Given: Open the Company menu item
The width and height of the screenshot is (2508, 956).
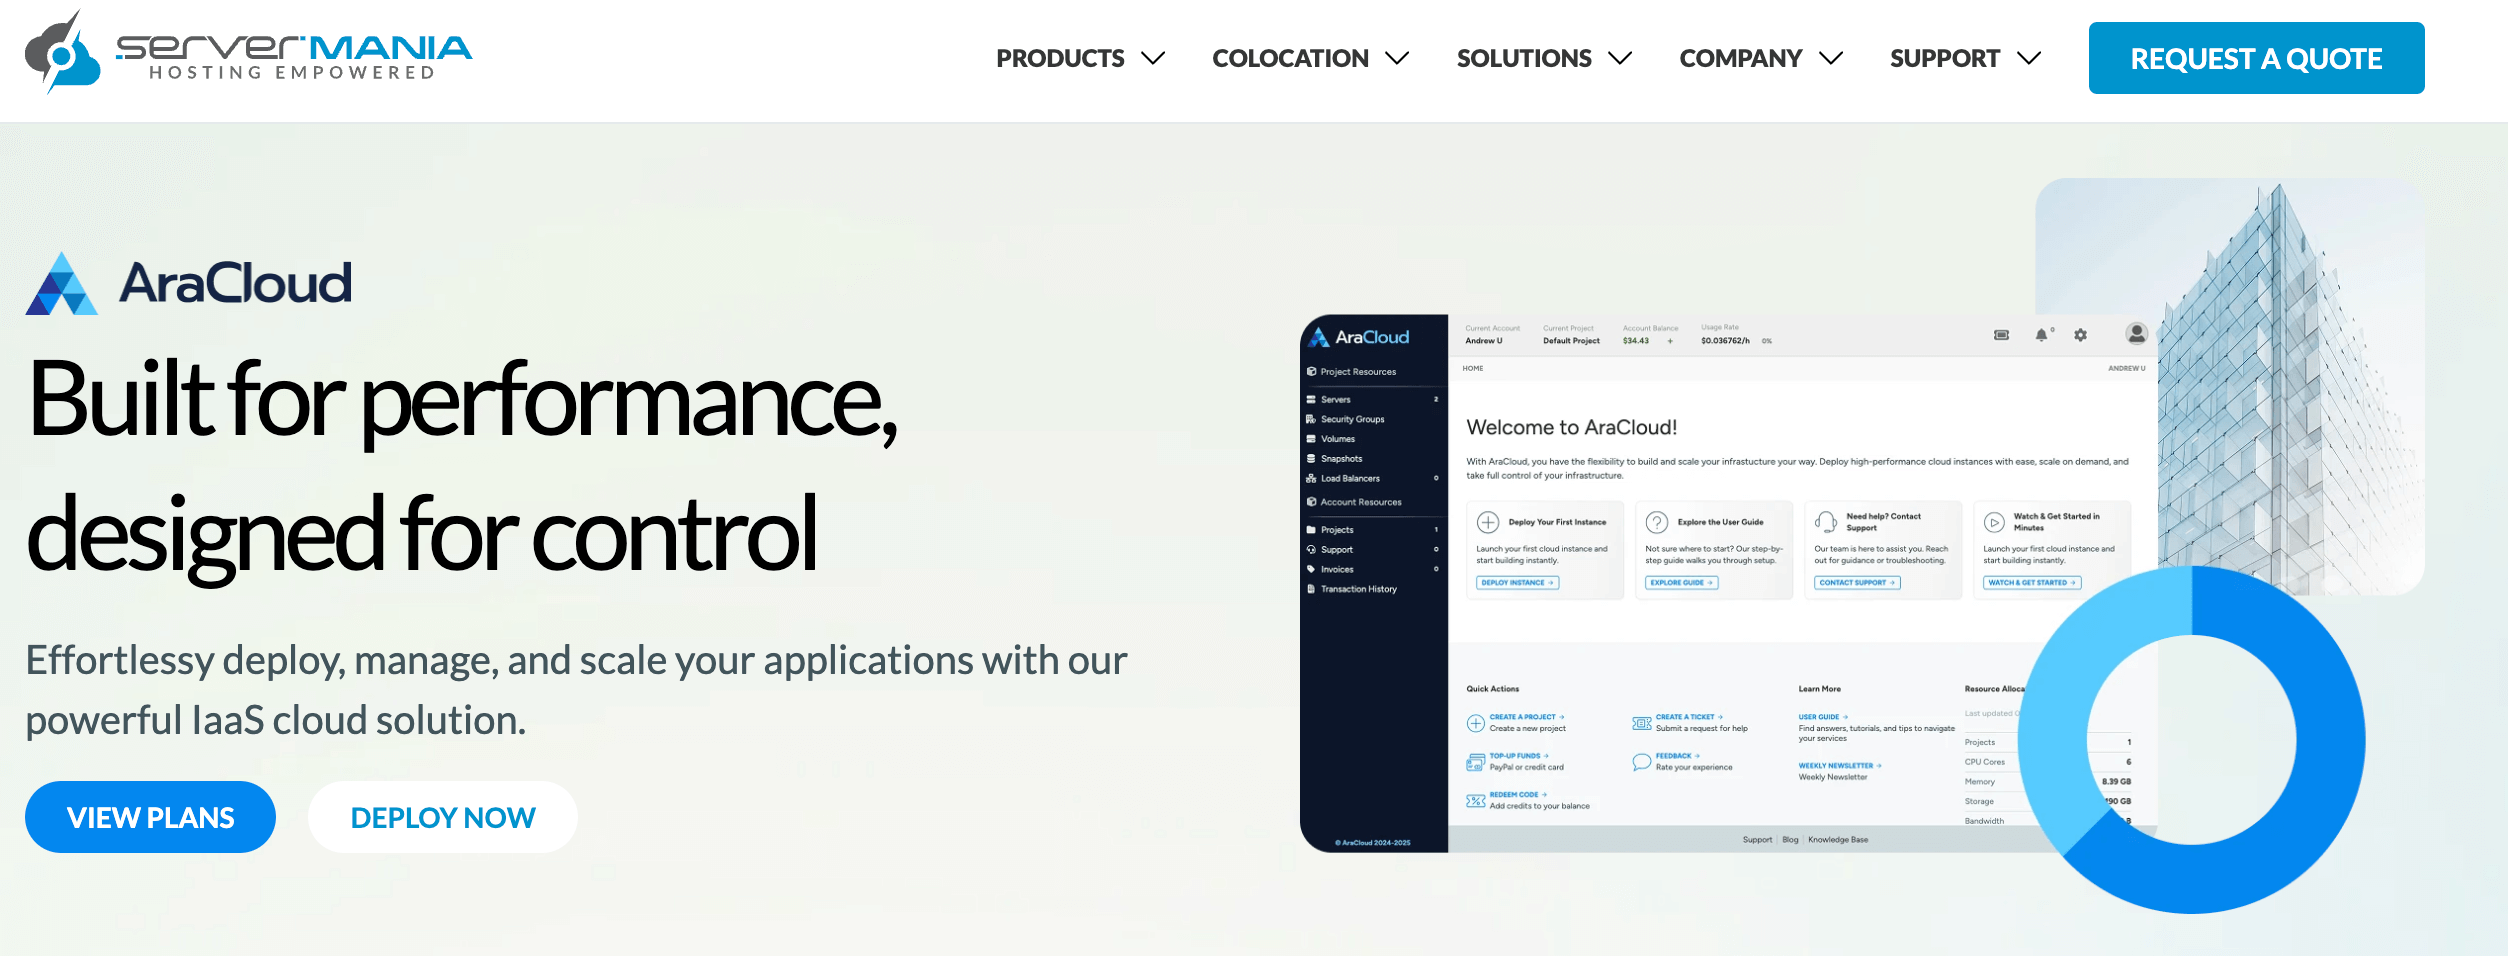Looking at the screenshot, I should [x=1740, y=59].
